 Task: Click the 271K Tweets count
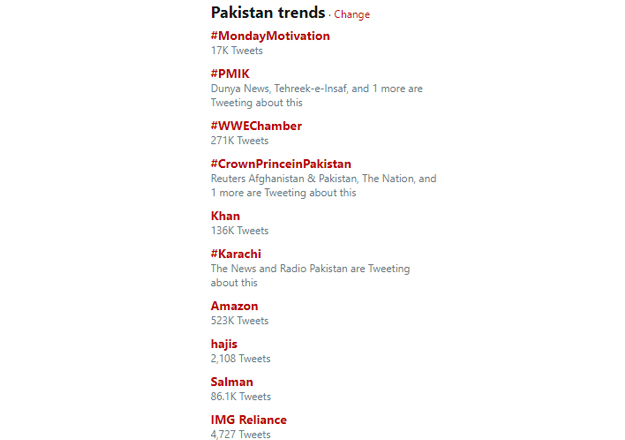pyautogui.click(x=240, y=141)
